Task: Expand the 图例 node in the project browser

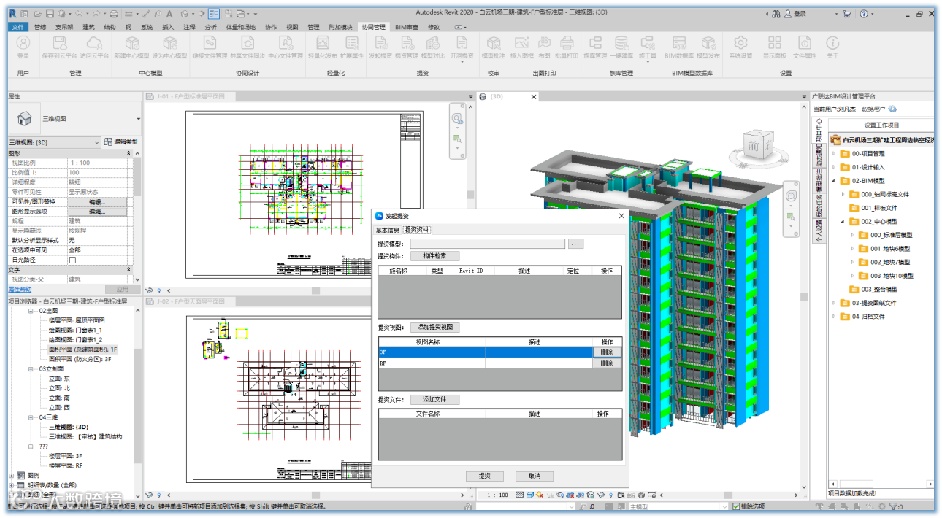Action: pos(11,475)
